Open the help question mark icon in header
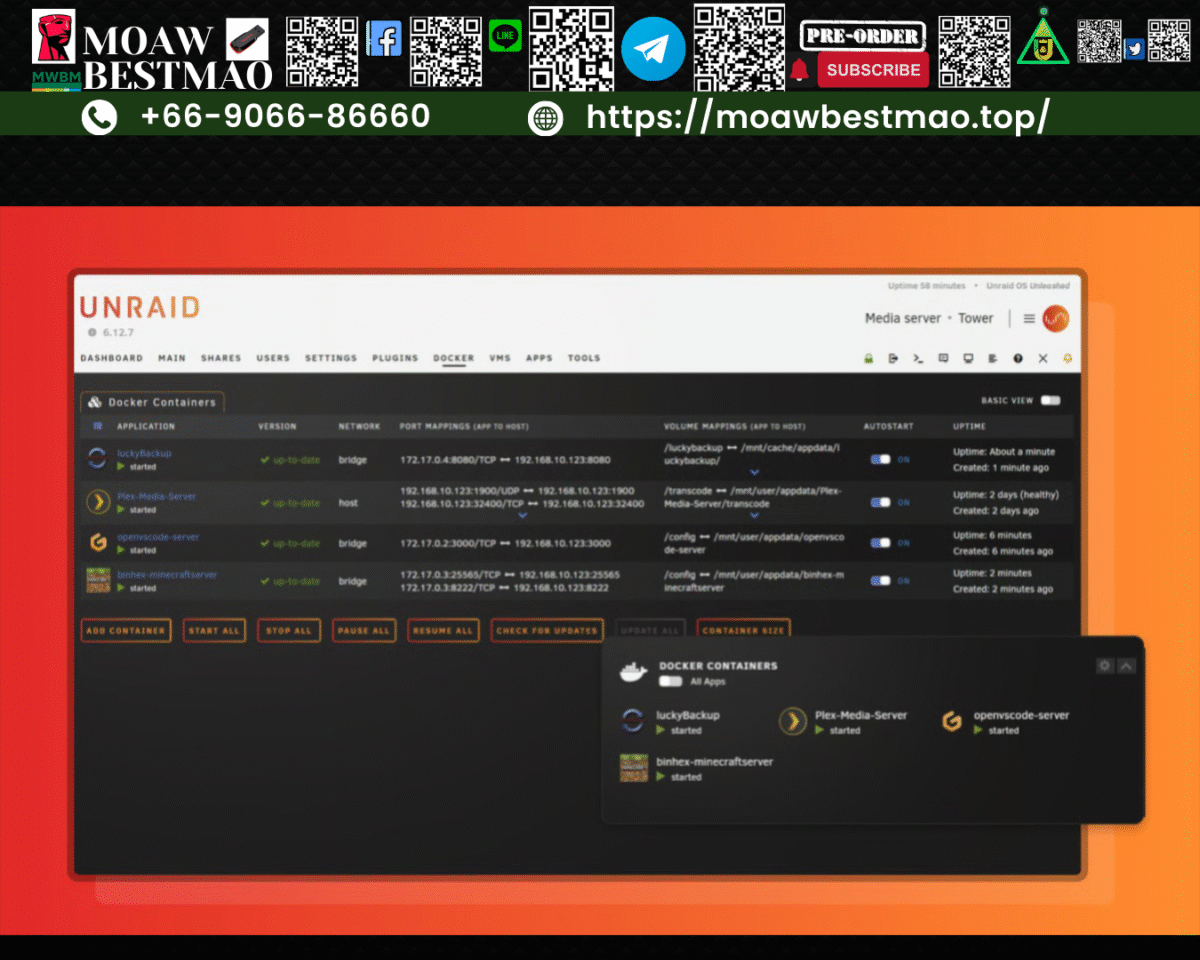 click(x=1017, y=357)
